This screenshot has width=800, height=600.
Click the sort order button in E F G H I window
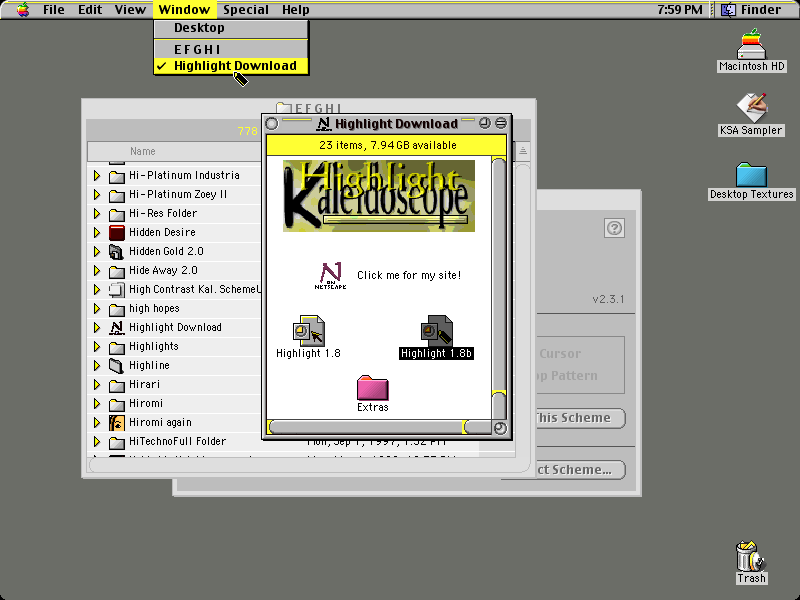[x=522, y=151]
